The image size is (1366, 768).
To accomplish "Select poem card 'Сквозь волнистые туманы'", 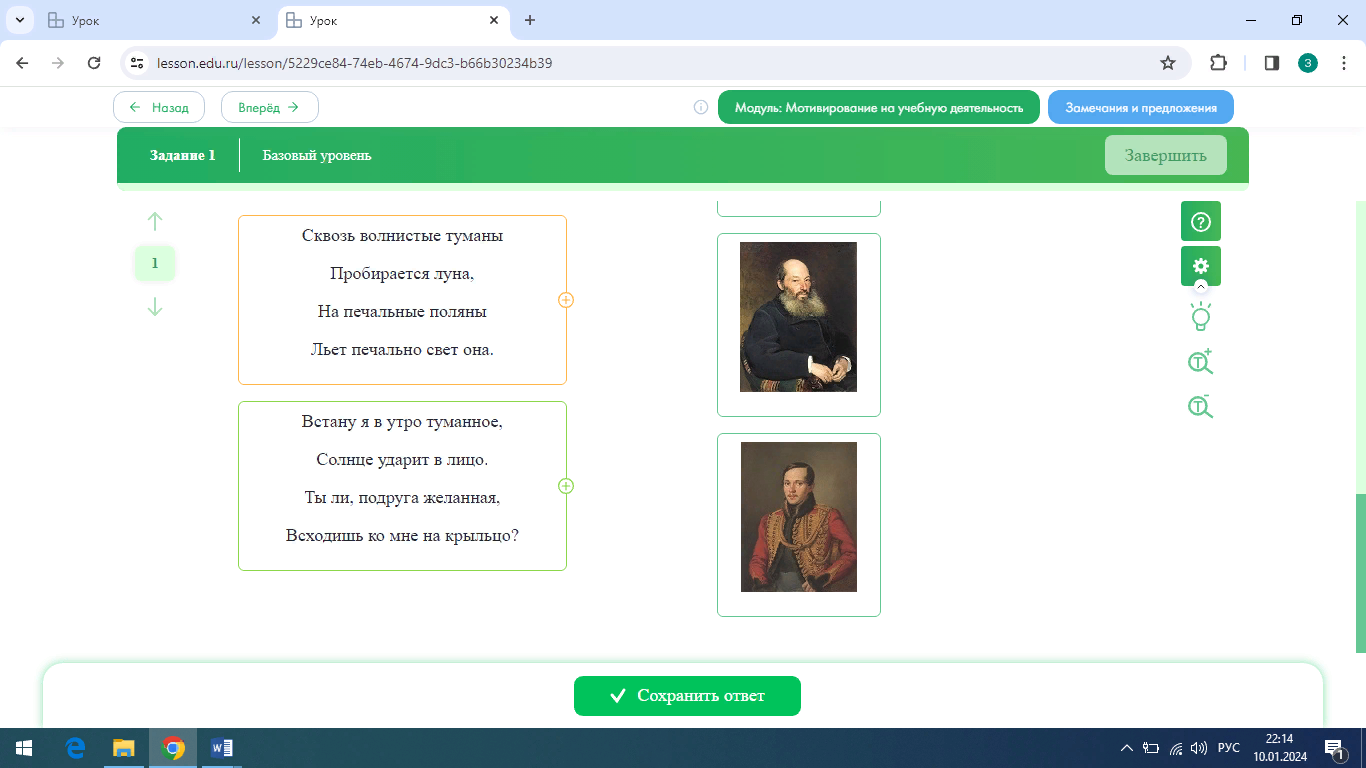I will tap(402, 300).
